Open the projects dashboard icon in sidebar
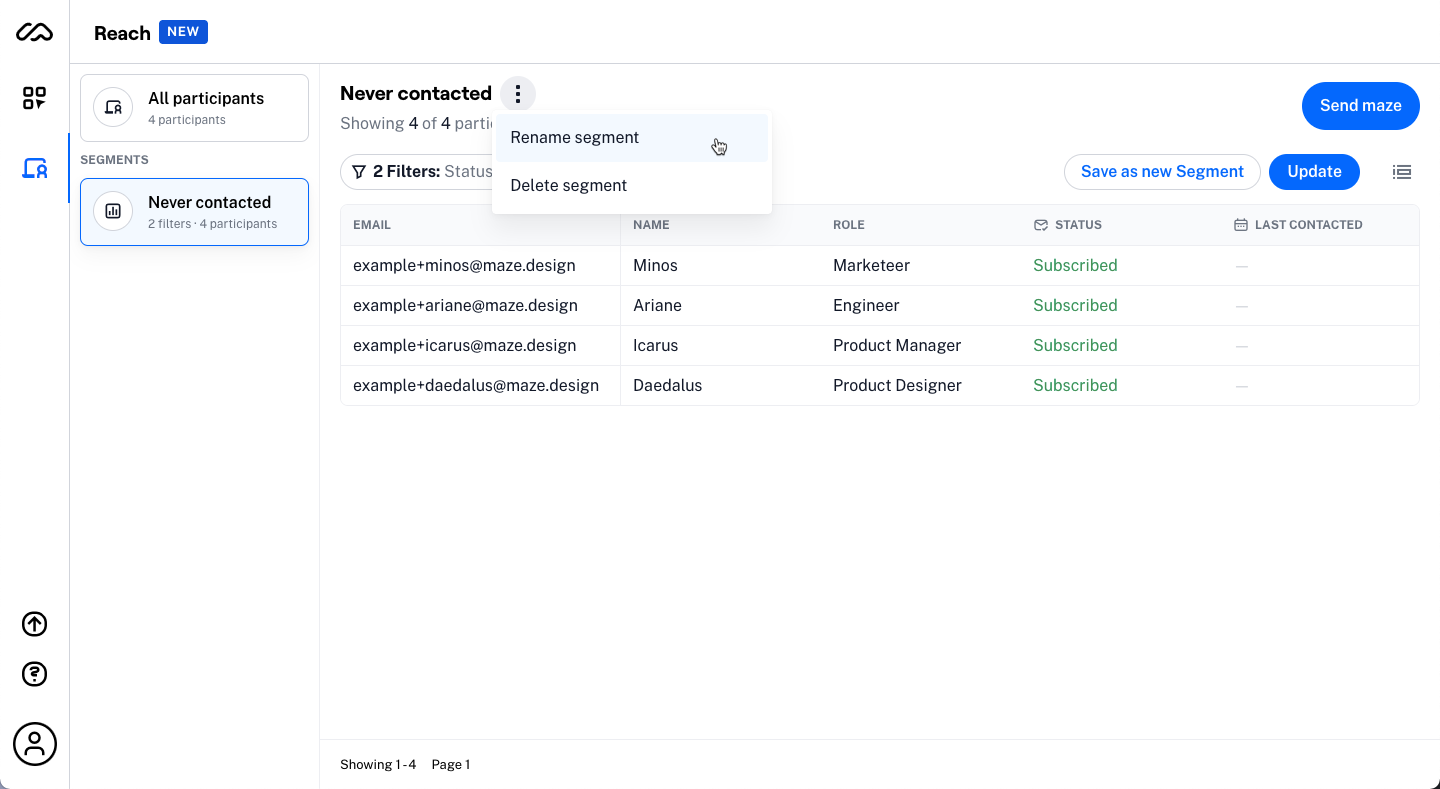 click(34, 98)
